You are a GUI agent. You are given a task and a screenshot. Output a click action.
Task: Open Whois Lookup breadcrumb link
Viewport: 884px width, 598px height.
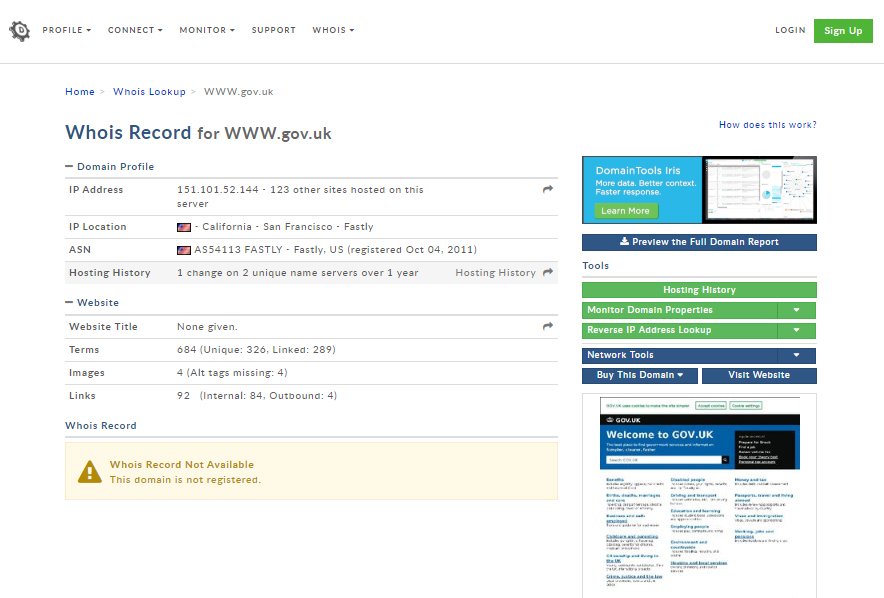149,91
